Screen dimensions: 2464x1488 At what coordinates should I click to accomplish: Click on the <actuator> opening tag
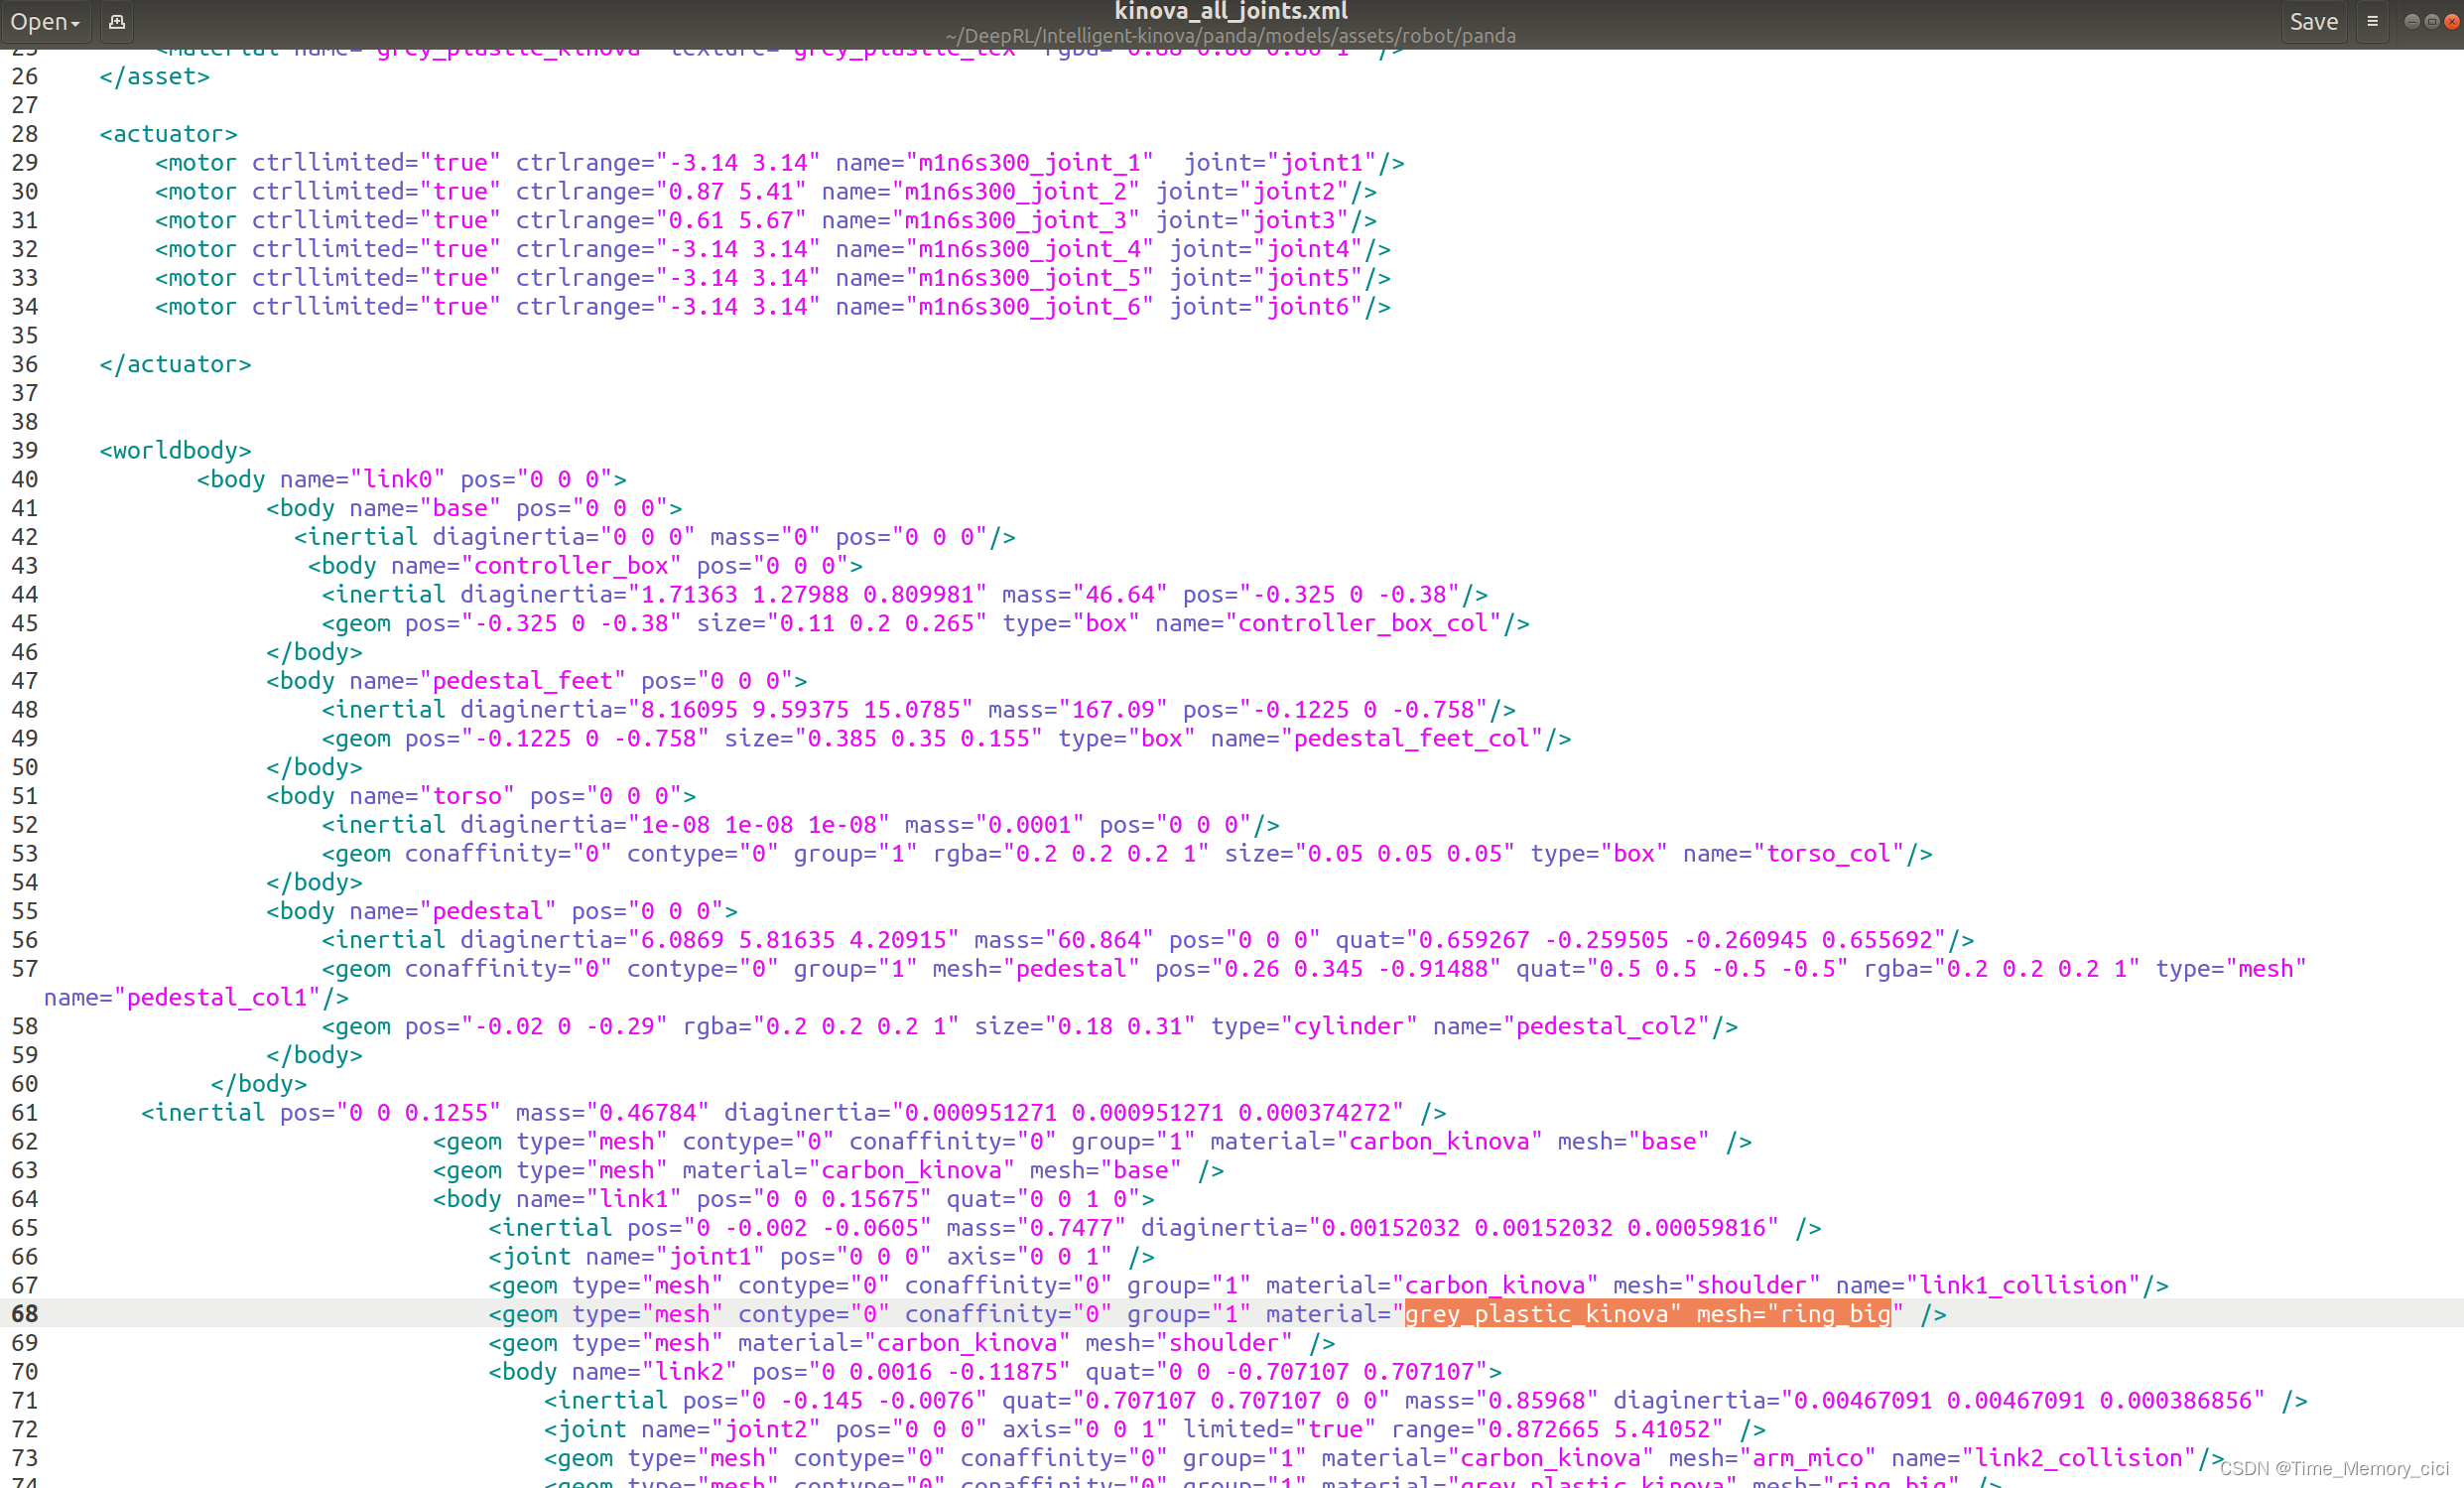pyautogui.click(x=168, y=134)
